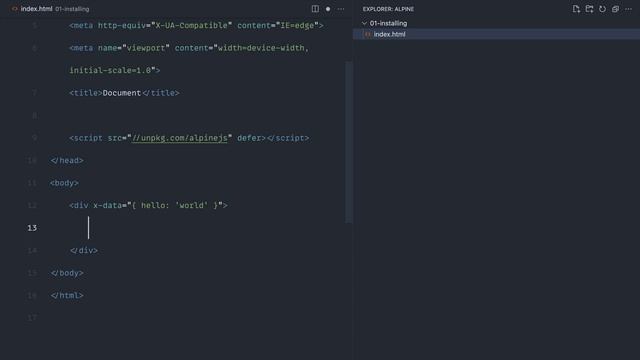Screen dimensions: 640x360
Task: Click the HTML file icon beside index.html in Explorer
Action: (368, 34)
